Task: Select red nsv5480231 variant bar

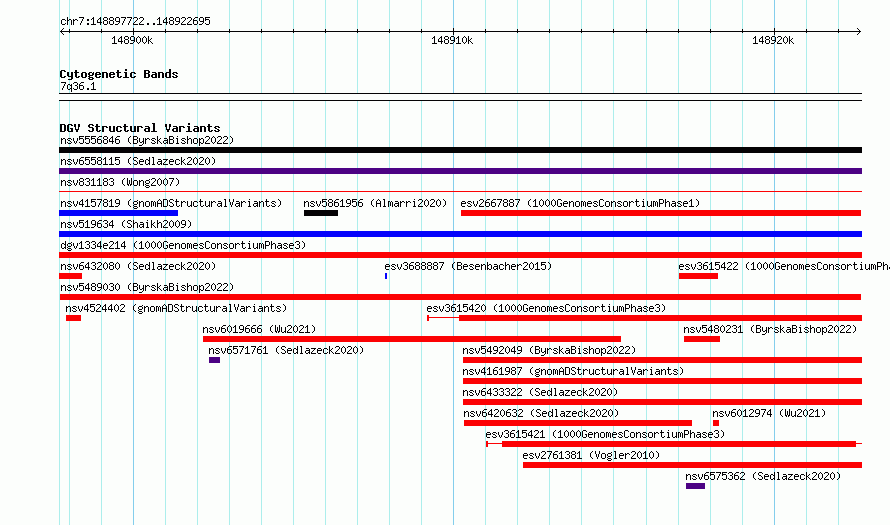Action: [x=702, y=339]
